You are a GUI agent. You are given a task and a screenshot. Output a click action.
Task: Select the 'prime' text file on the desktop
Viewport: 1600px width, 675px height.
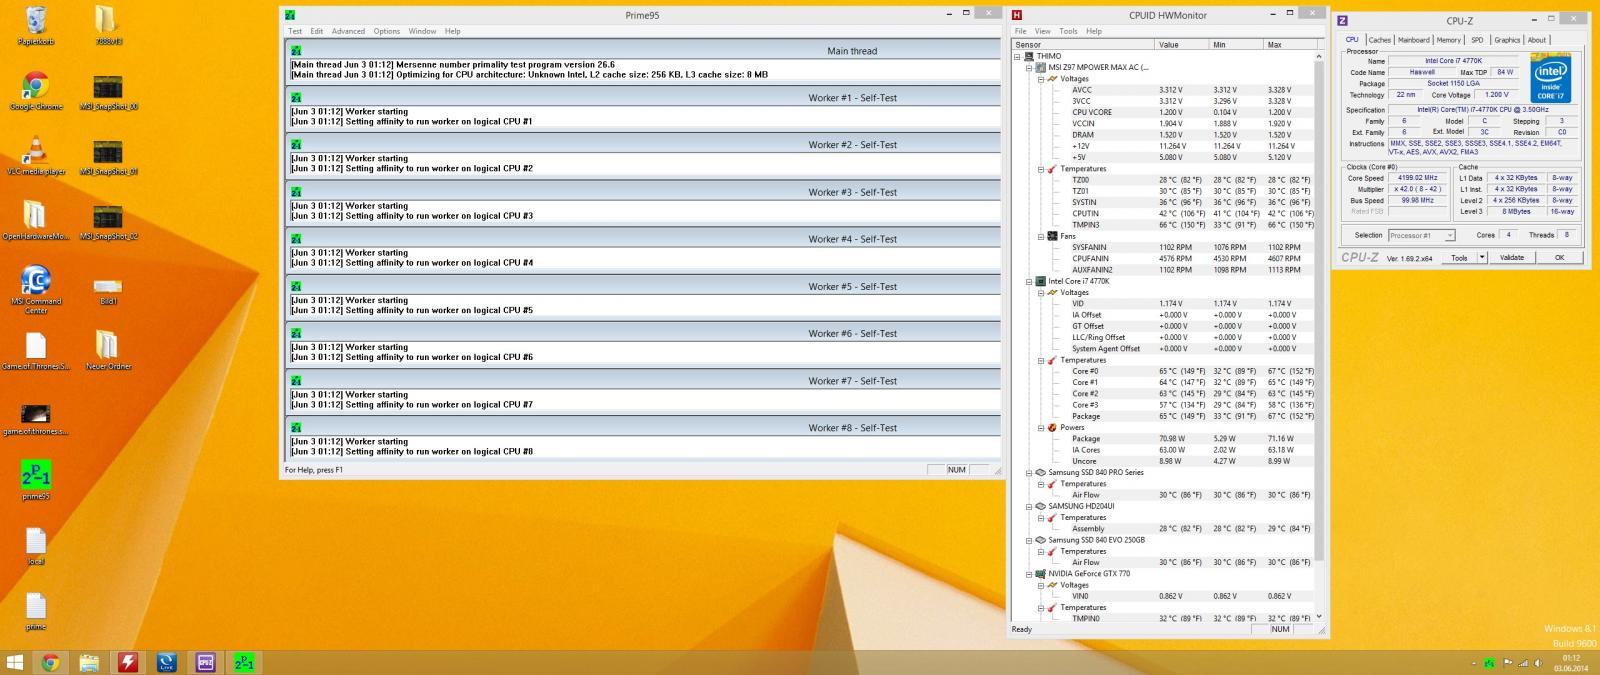(x=36, y=610)
